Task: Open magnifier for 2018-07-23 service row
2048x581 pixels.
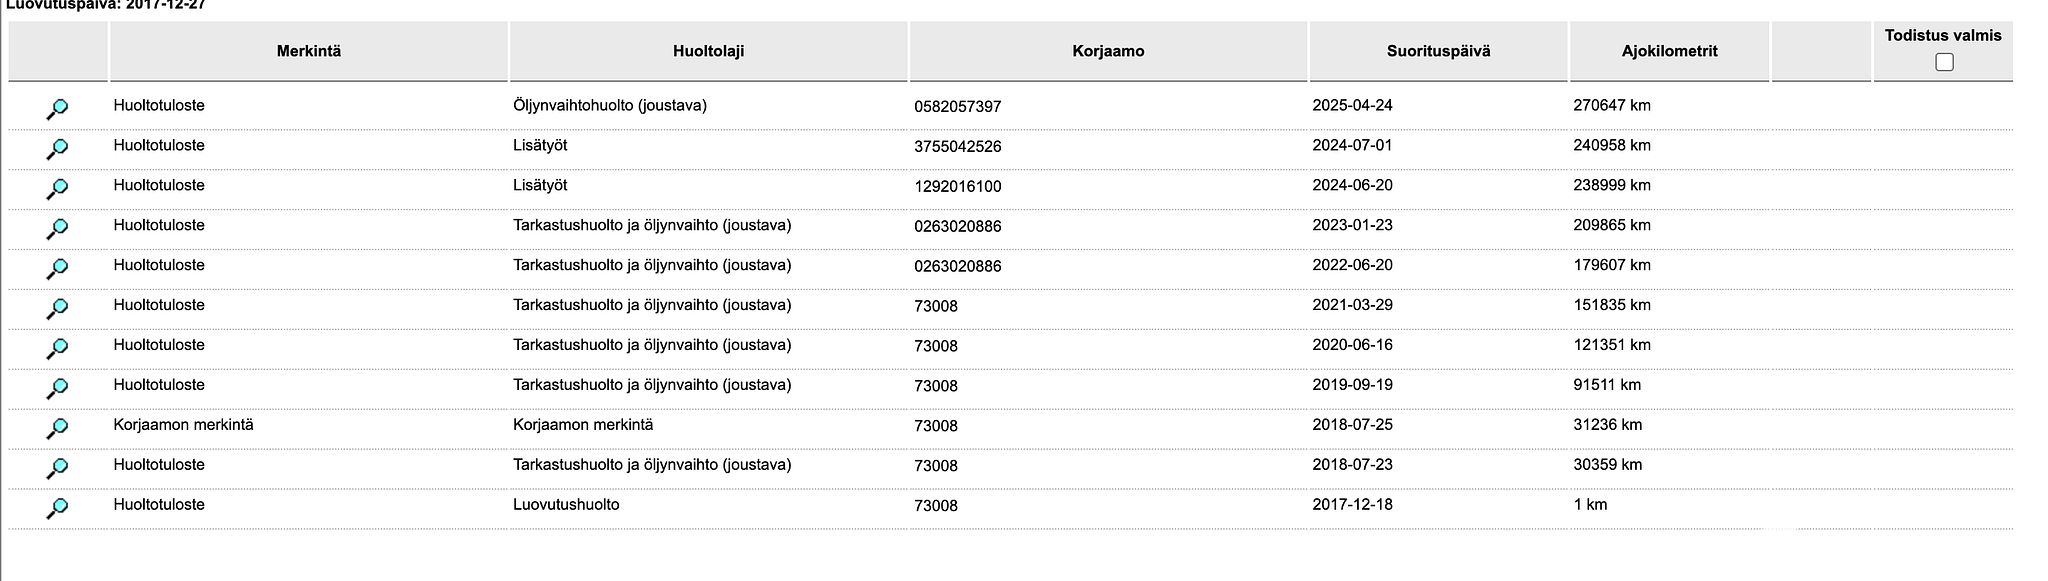Action: [x=57, y=469]
